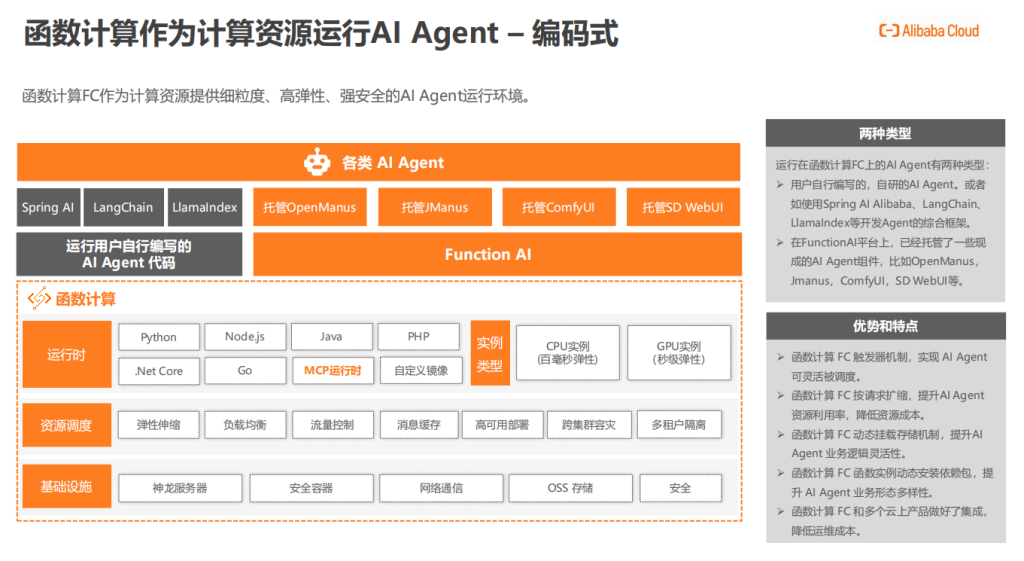The width and height of the screenshot is (1024, 561).
Task: Click the 资源调度 category label
Action: click(x=67, y=425)
